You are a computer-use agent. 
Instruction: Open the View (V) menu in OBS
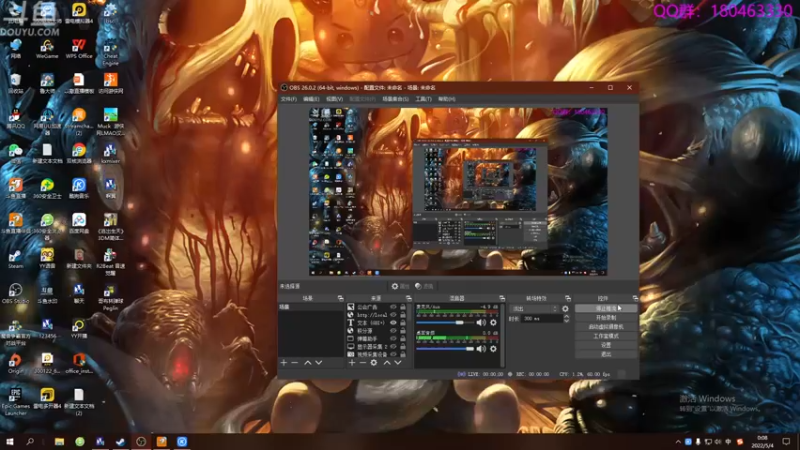(335, 99)
